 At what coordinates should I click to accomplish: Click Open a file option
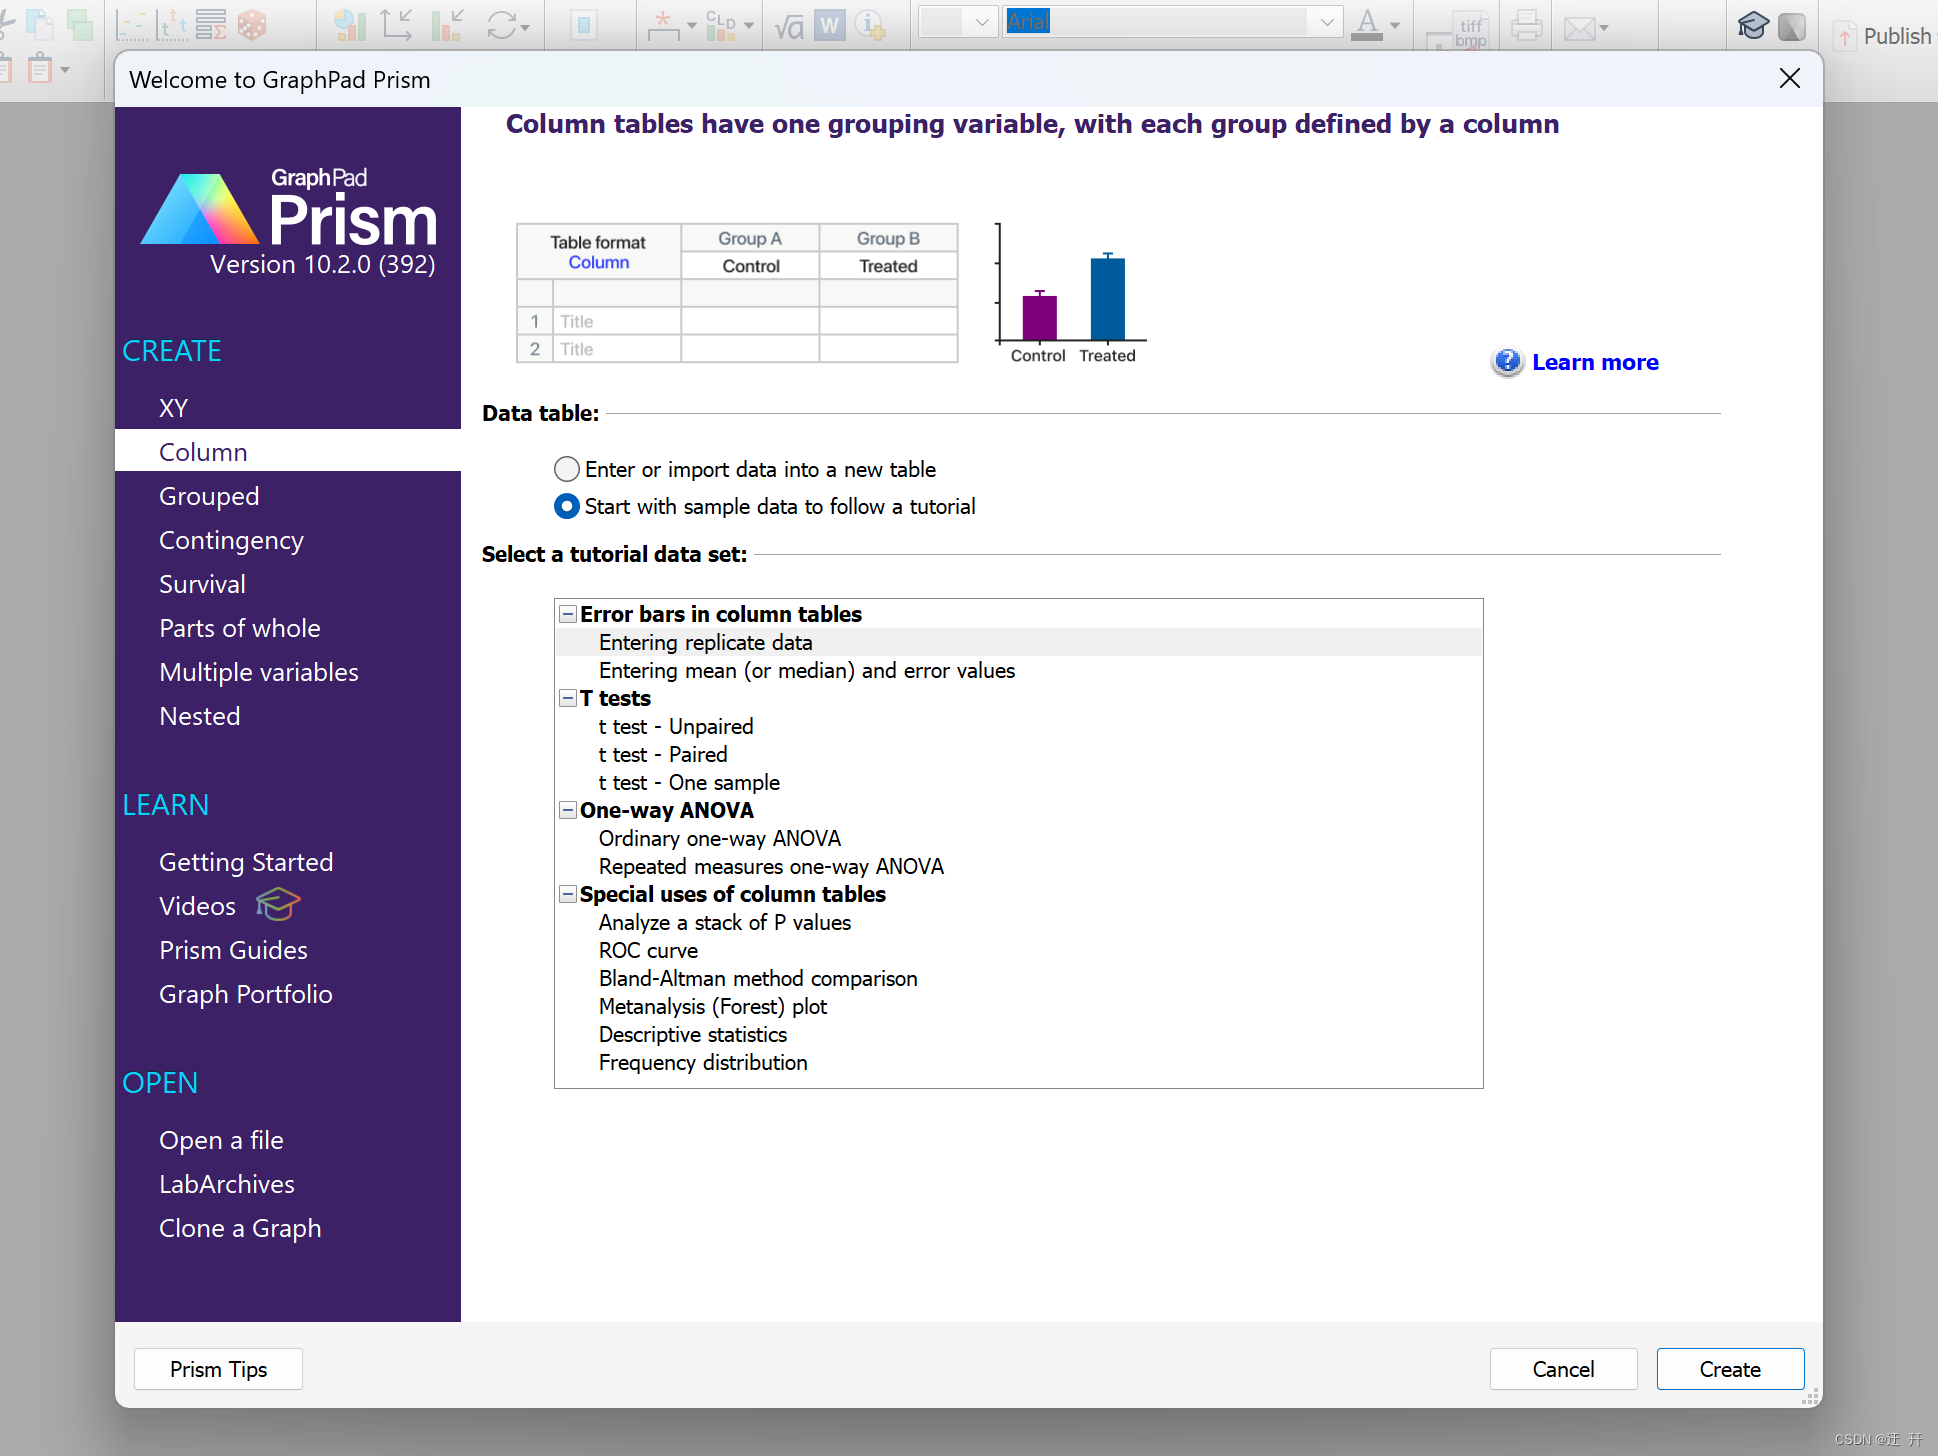pyautogui.click(x=221, y=1140)
